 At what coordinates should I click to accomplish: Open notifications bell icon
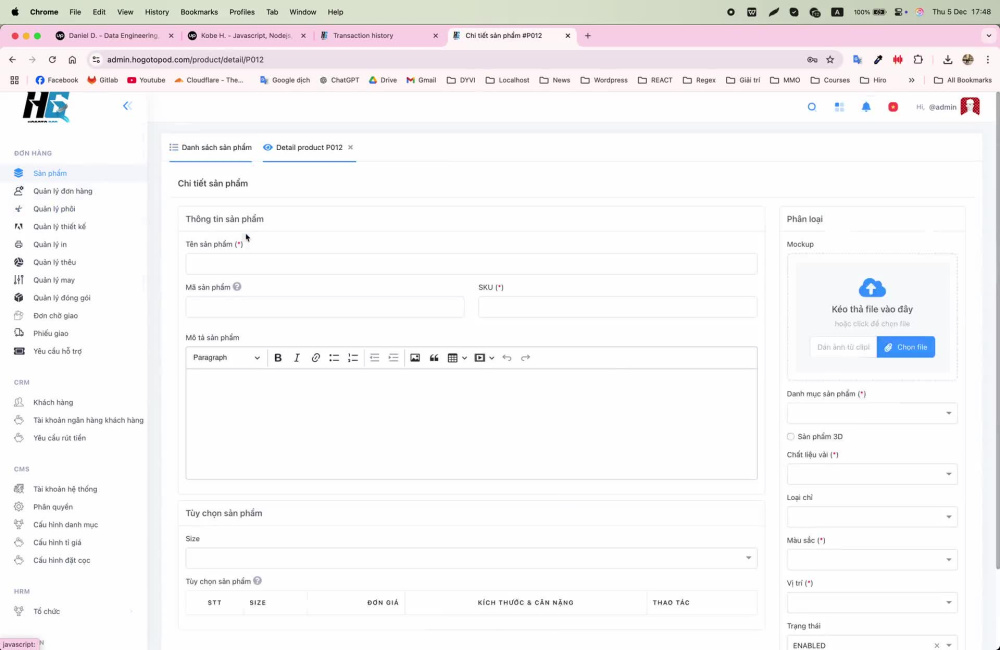coord(866,107)
